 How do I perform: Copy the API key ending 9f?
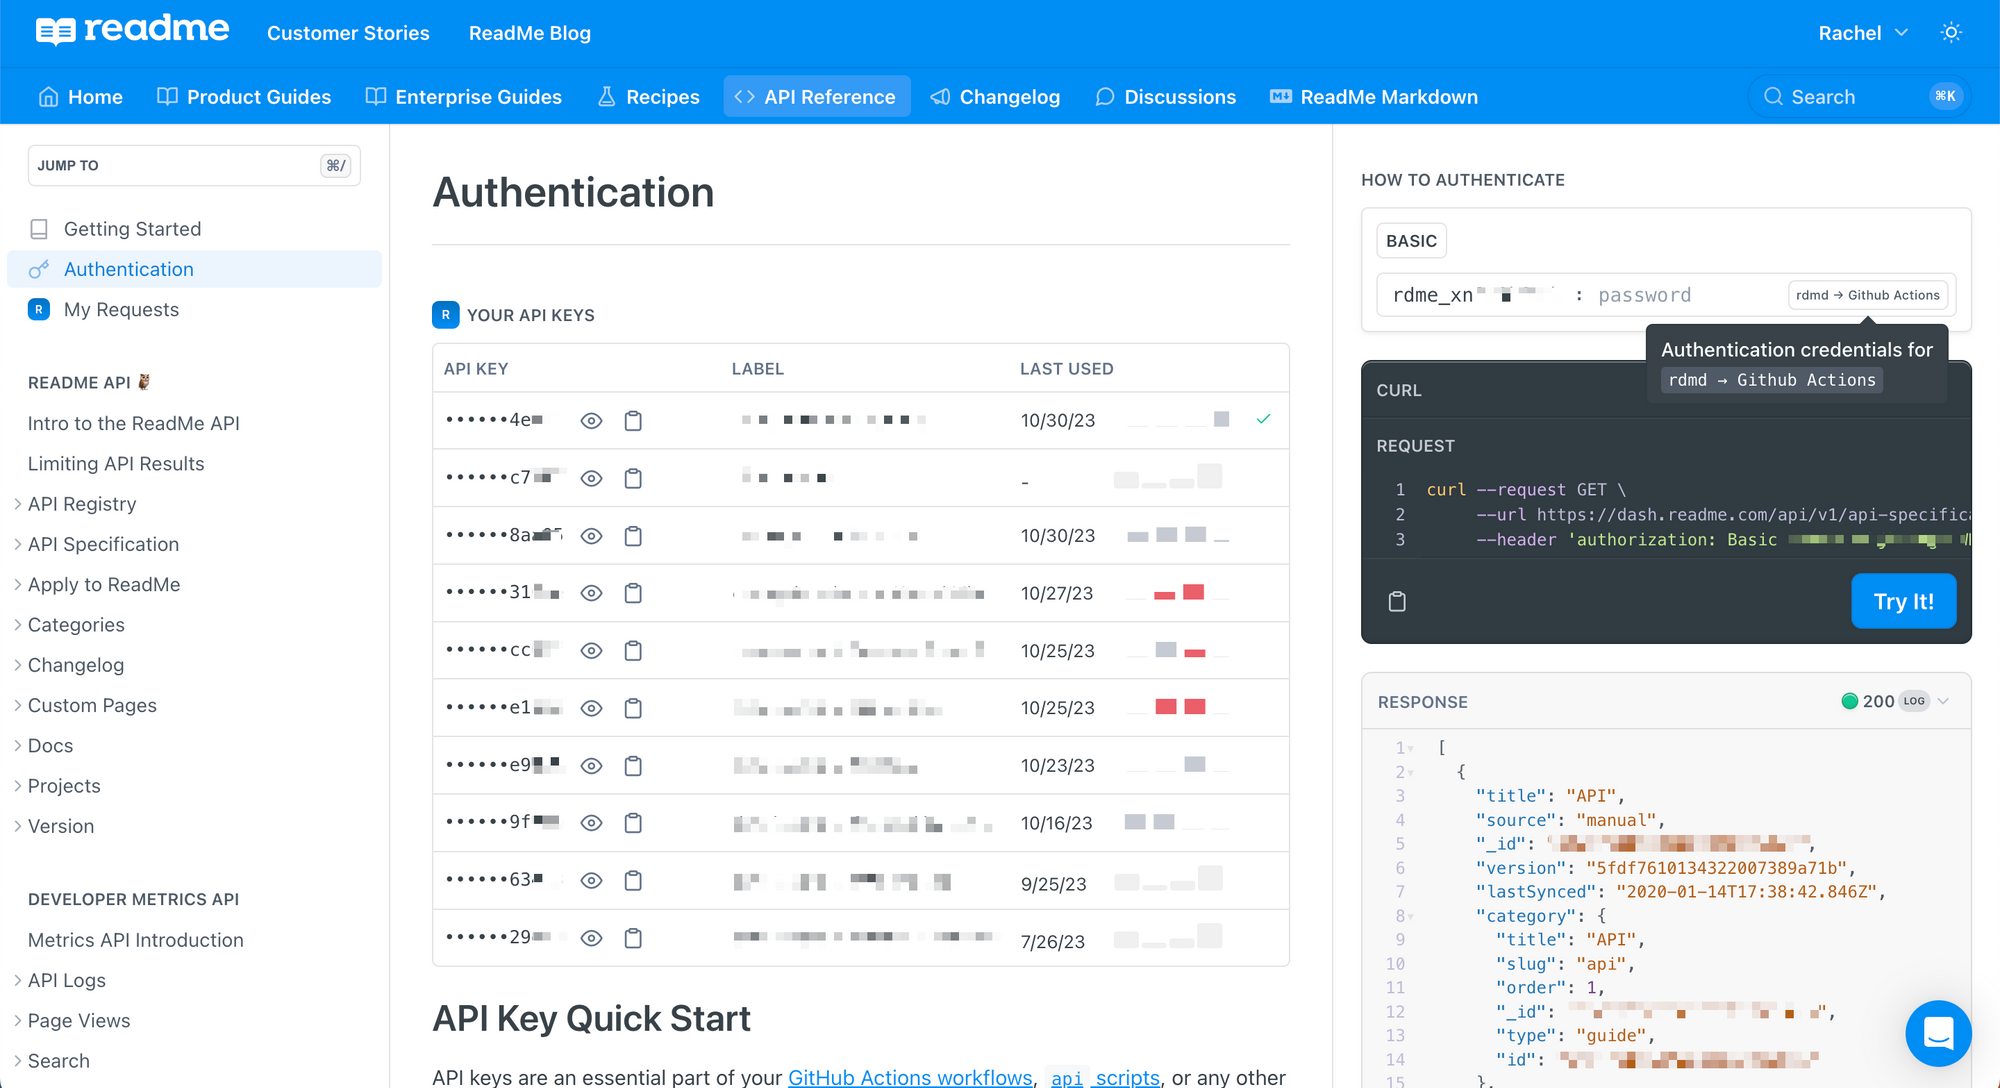click(633, 823)
